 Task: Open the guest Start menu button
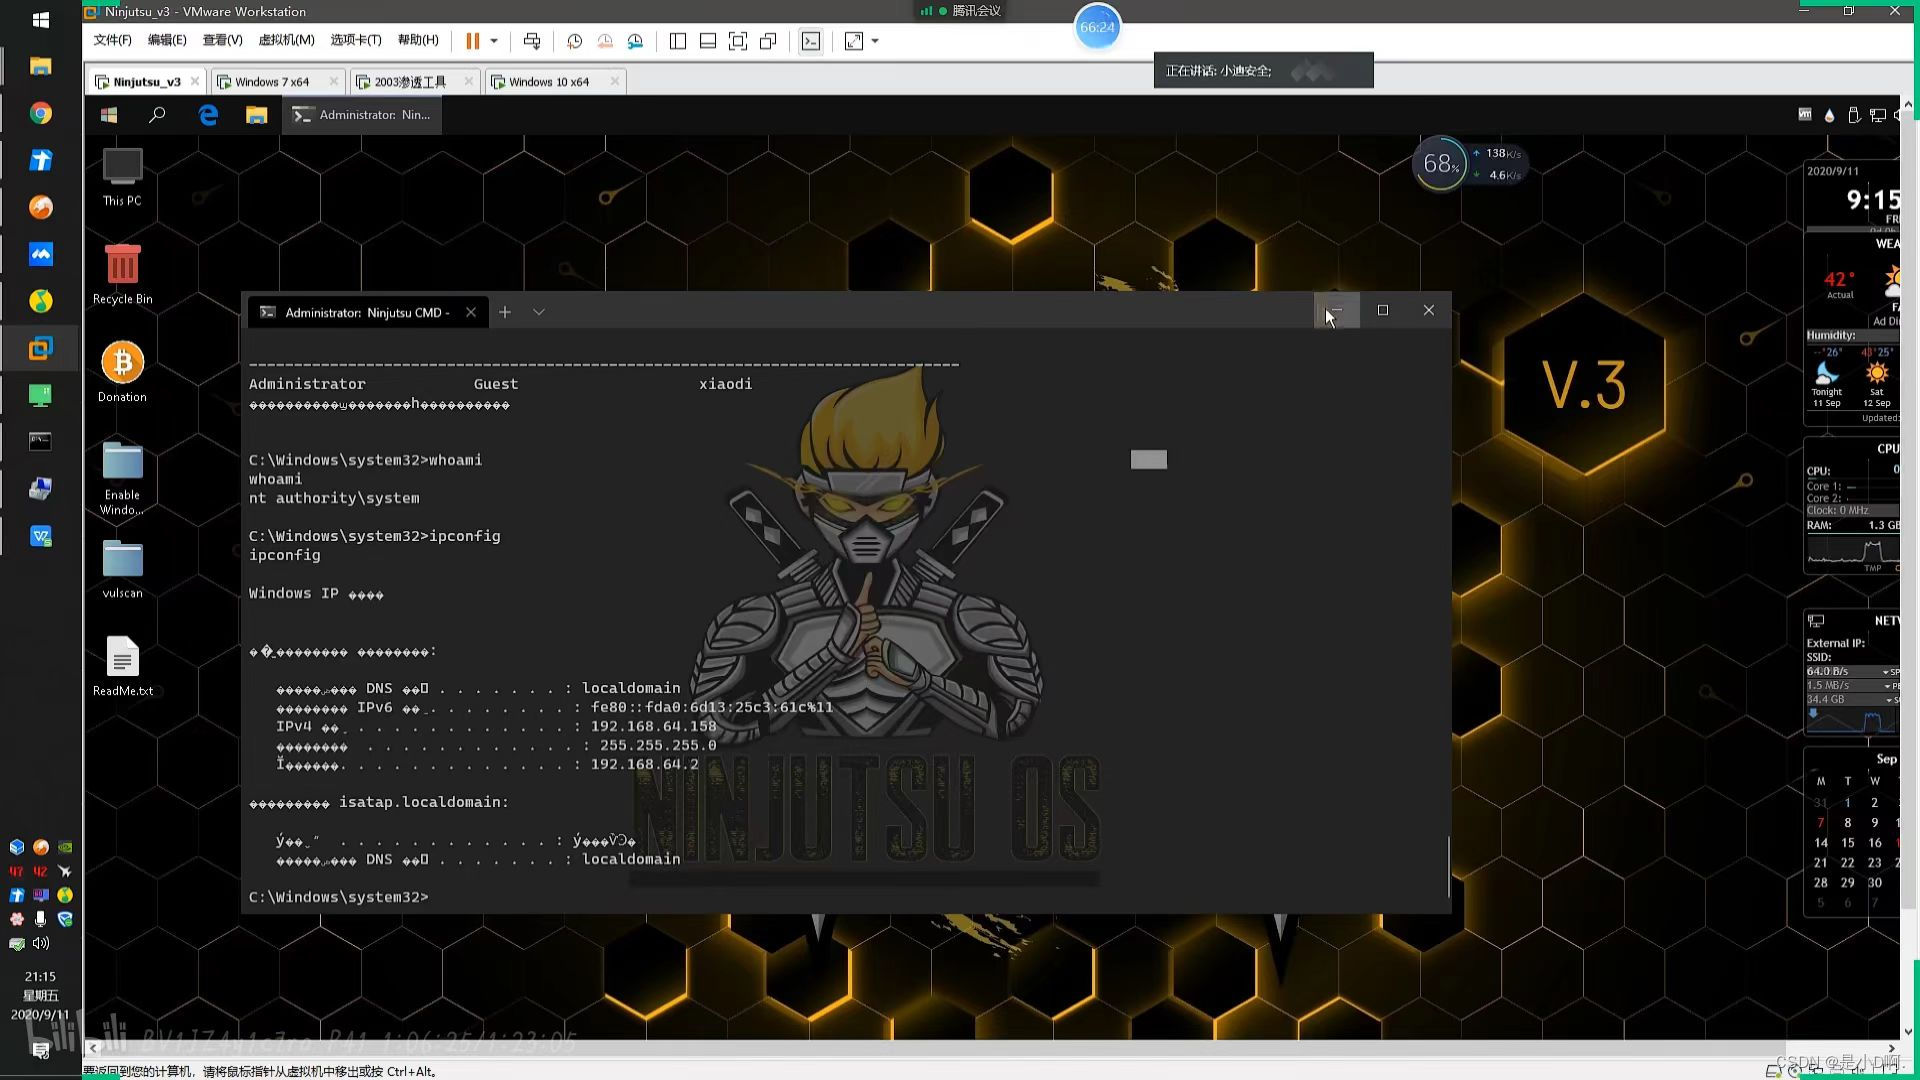point(109,115)
